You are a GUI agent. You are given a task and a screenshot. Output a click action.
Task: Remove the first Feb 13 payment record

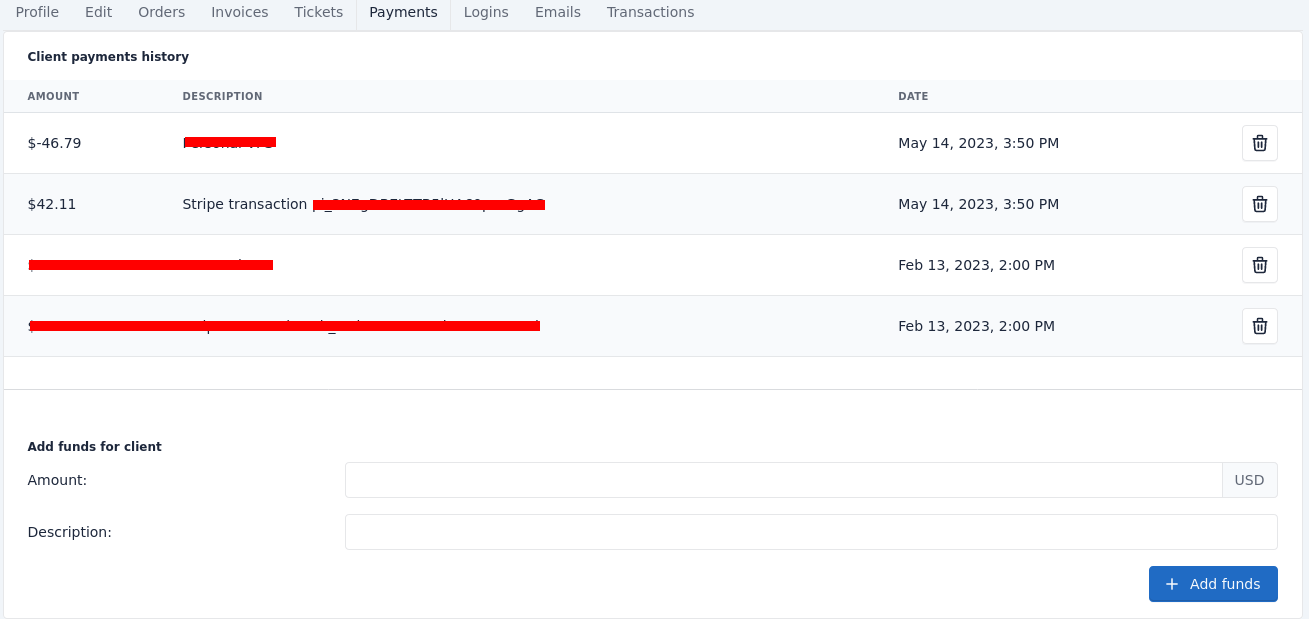[1259, 265]
